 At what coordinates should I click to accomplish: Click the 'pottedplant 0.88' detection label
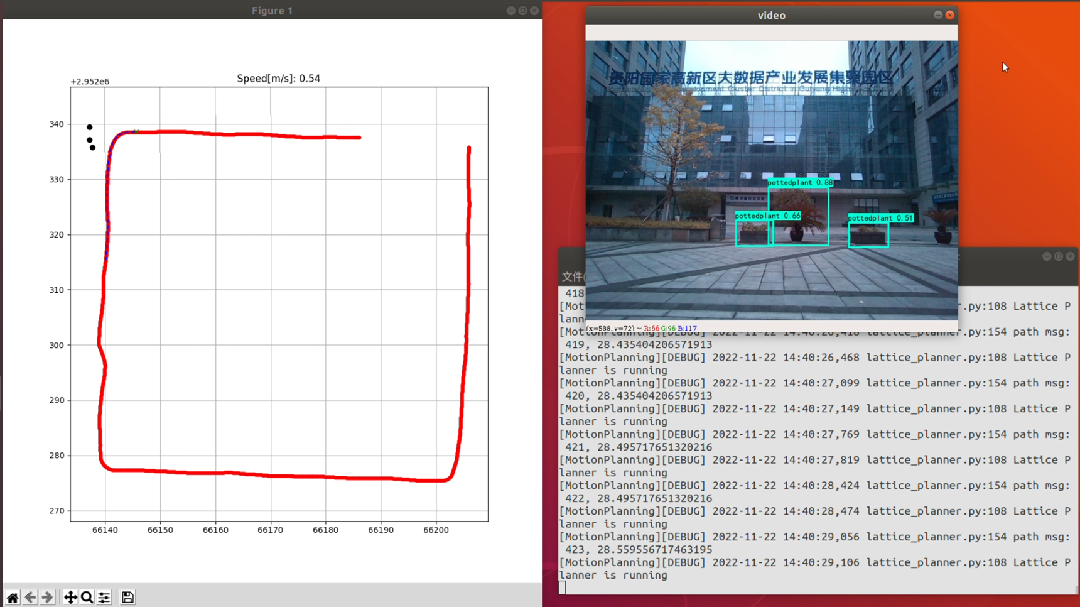point(800,183)
